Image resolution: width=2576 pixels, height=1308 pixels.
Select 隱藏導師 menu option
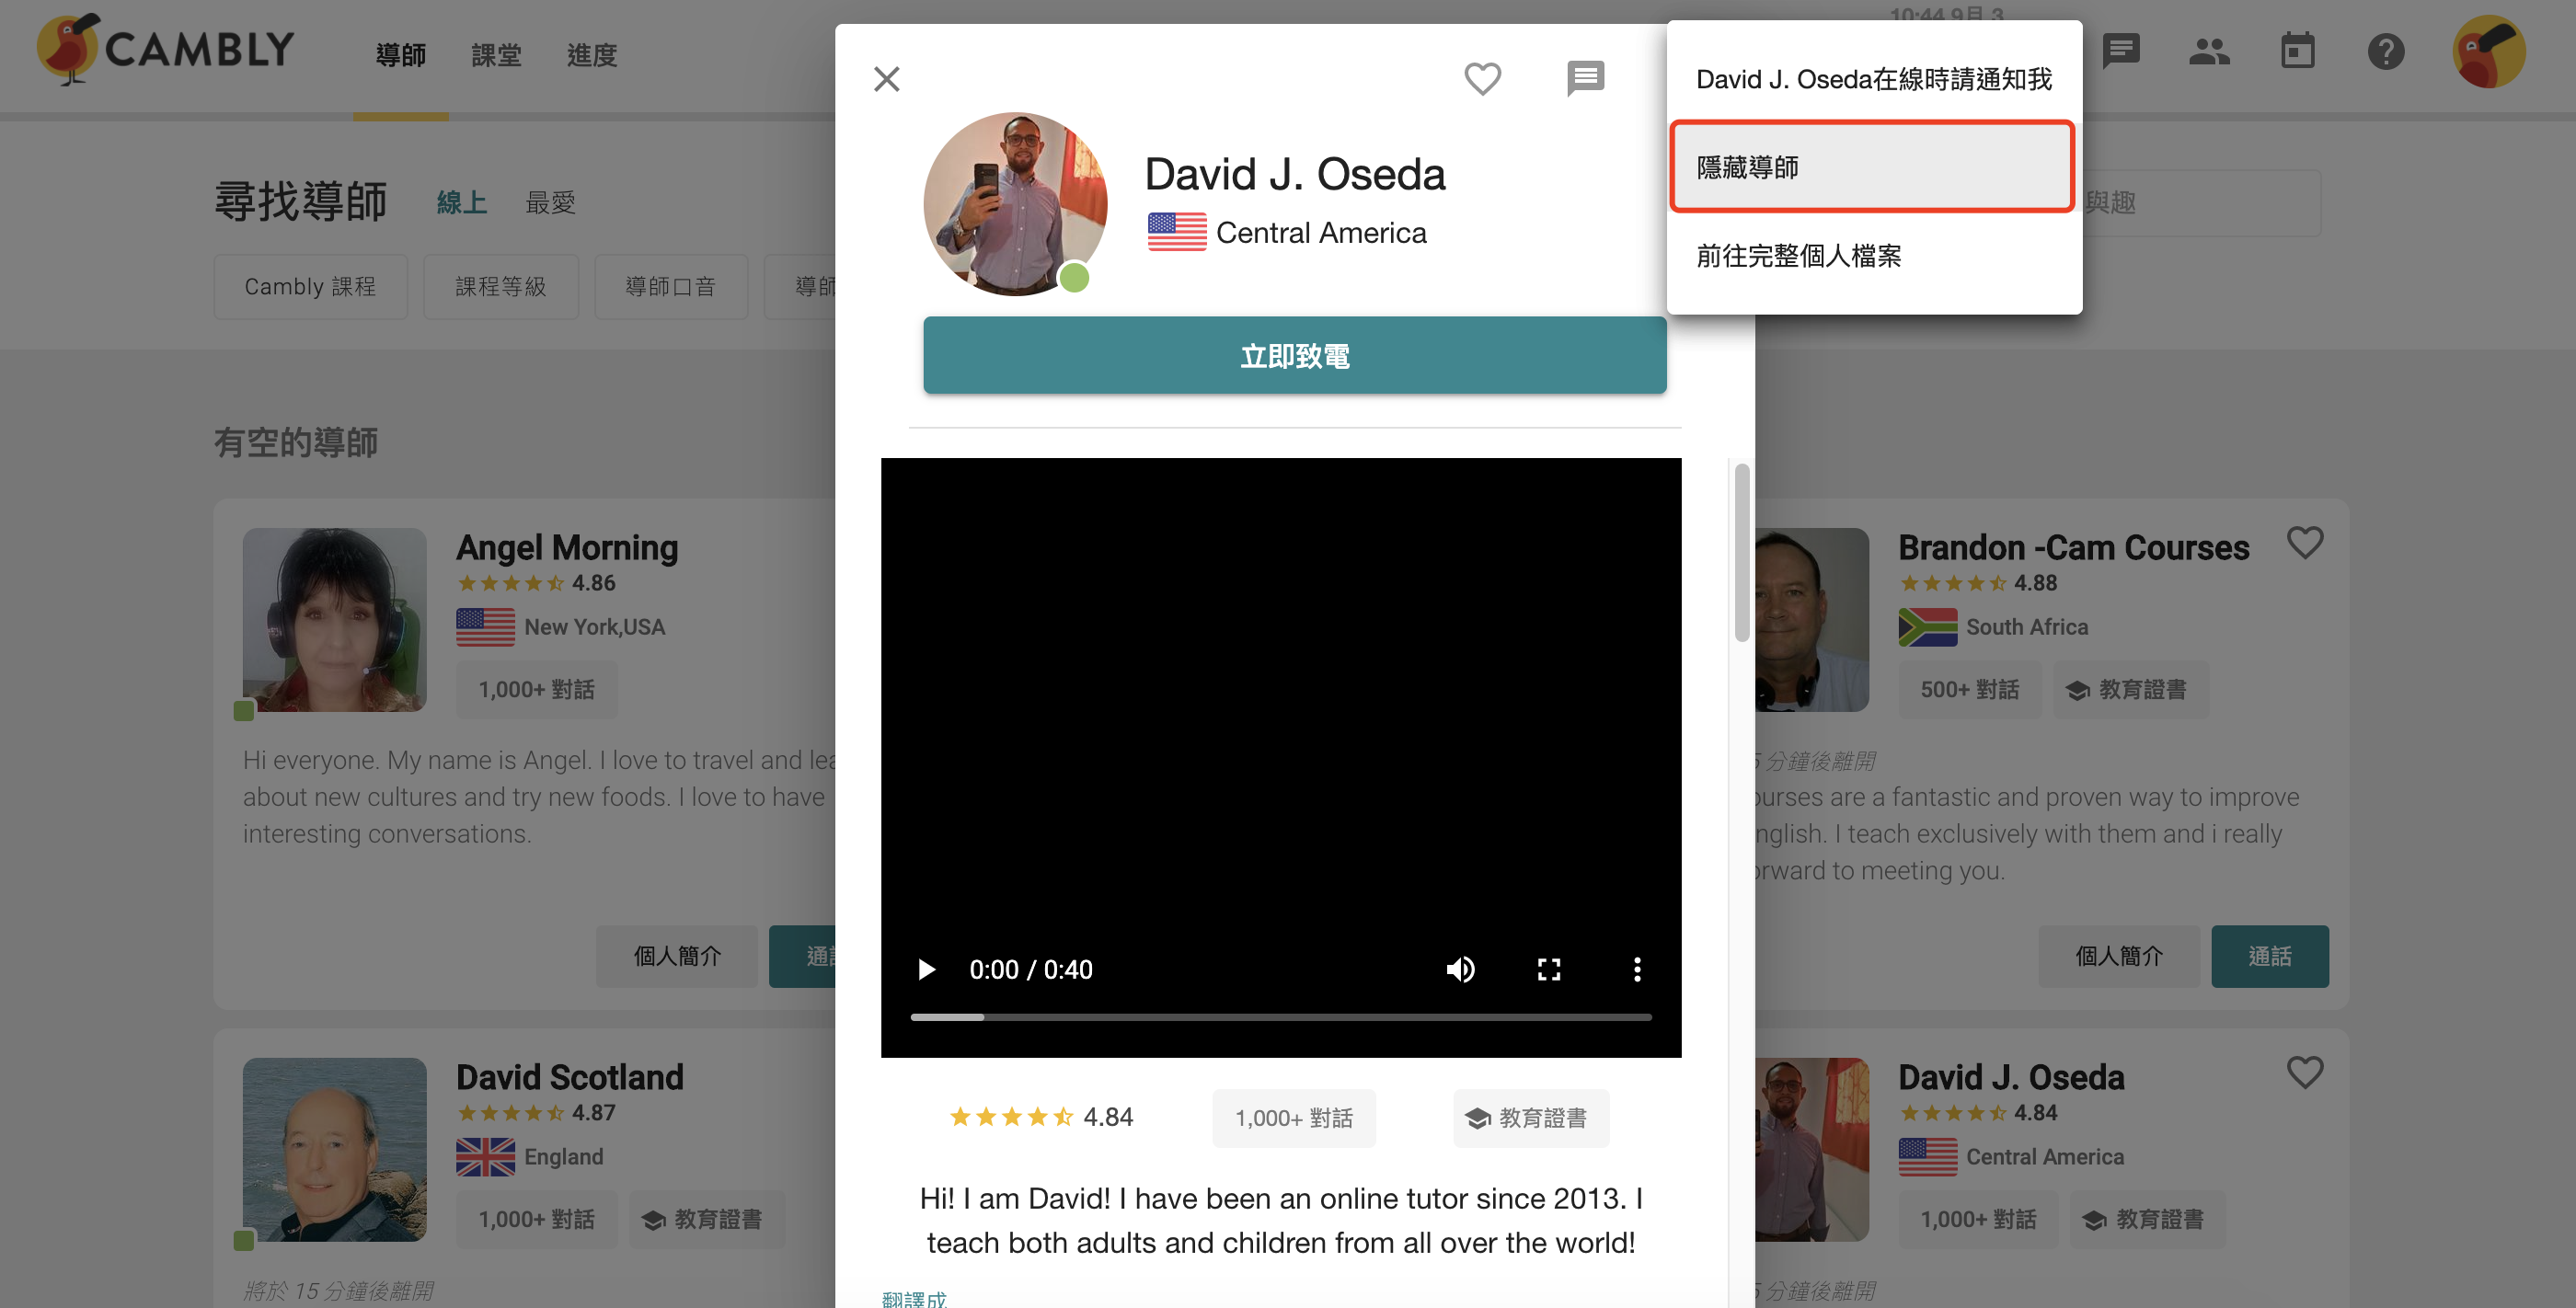click(1872, 167)
